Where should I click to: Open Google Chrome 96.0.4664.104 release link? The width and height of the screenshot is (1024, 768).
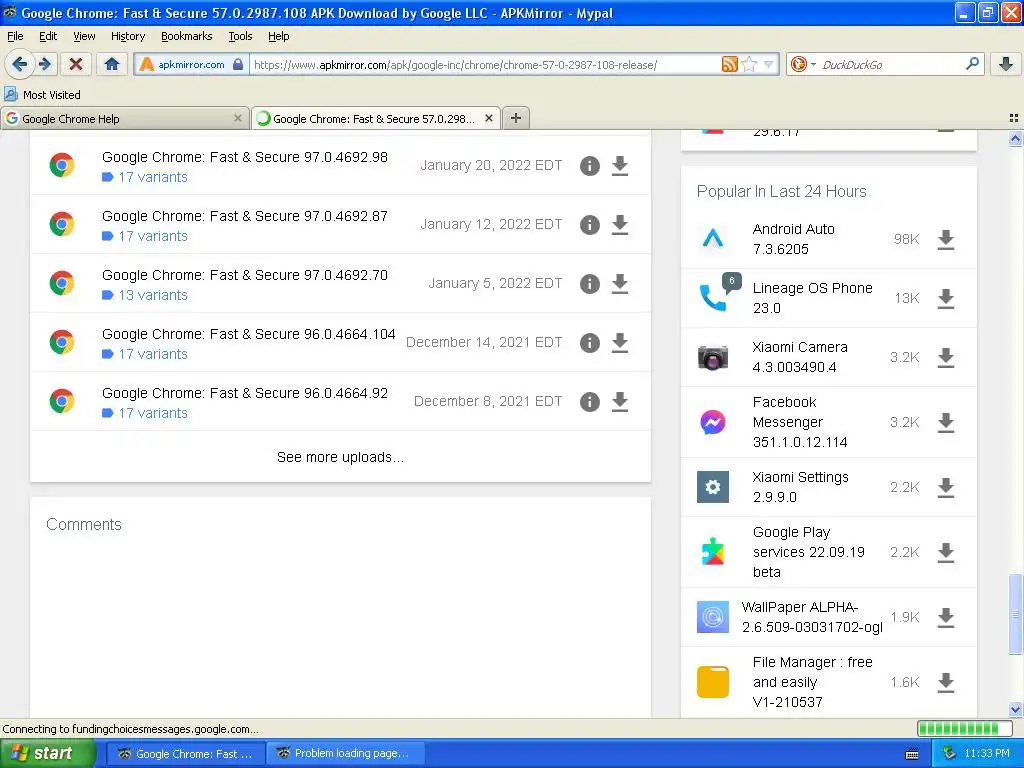pyautogui.click(x=249, y=334)
